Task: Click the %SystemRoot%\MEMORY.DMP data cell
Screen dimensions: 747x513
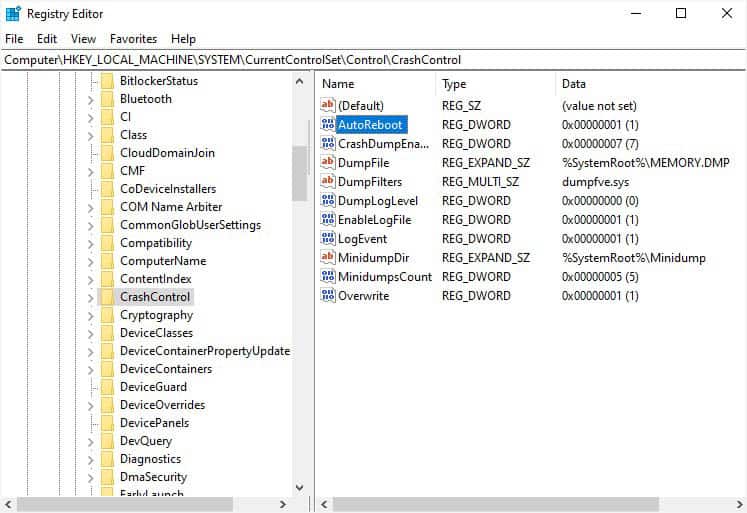Action: click(646, 163)
